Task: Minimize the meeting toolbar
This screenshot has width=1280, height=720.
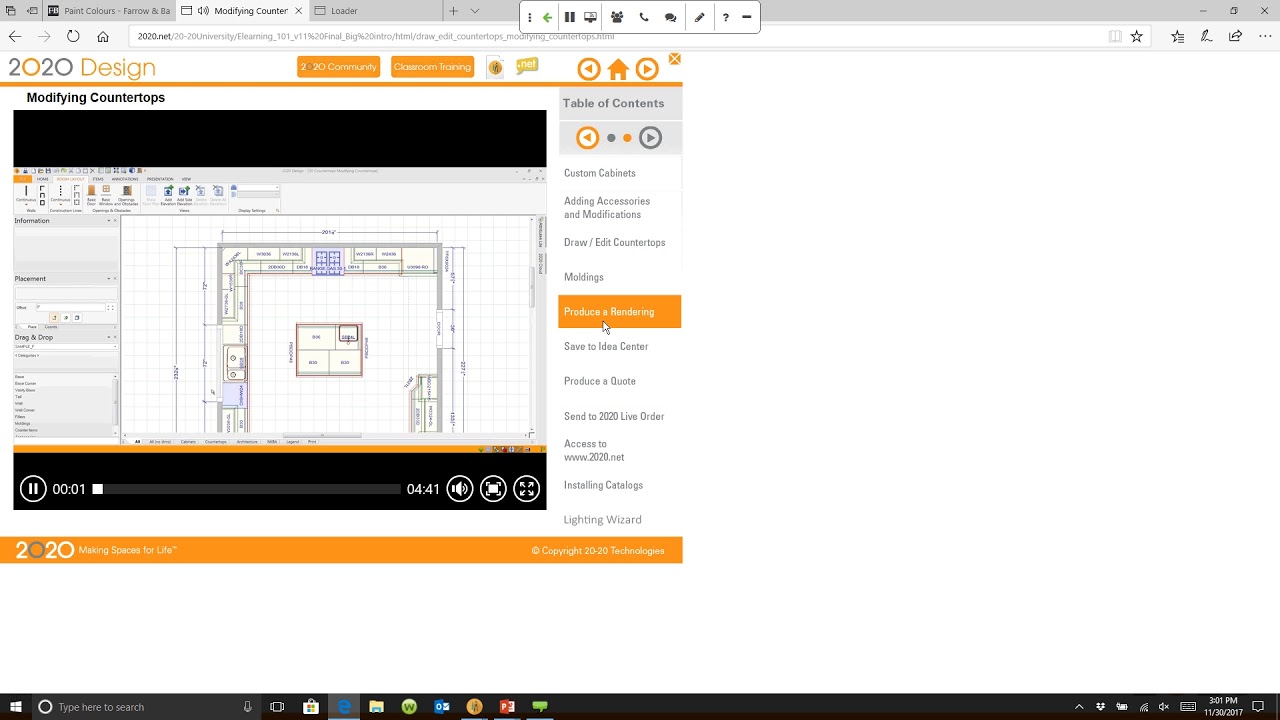Action: click(x=747, y=17)
